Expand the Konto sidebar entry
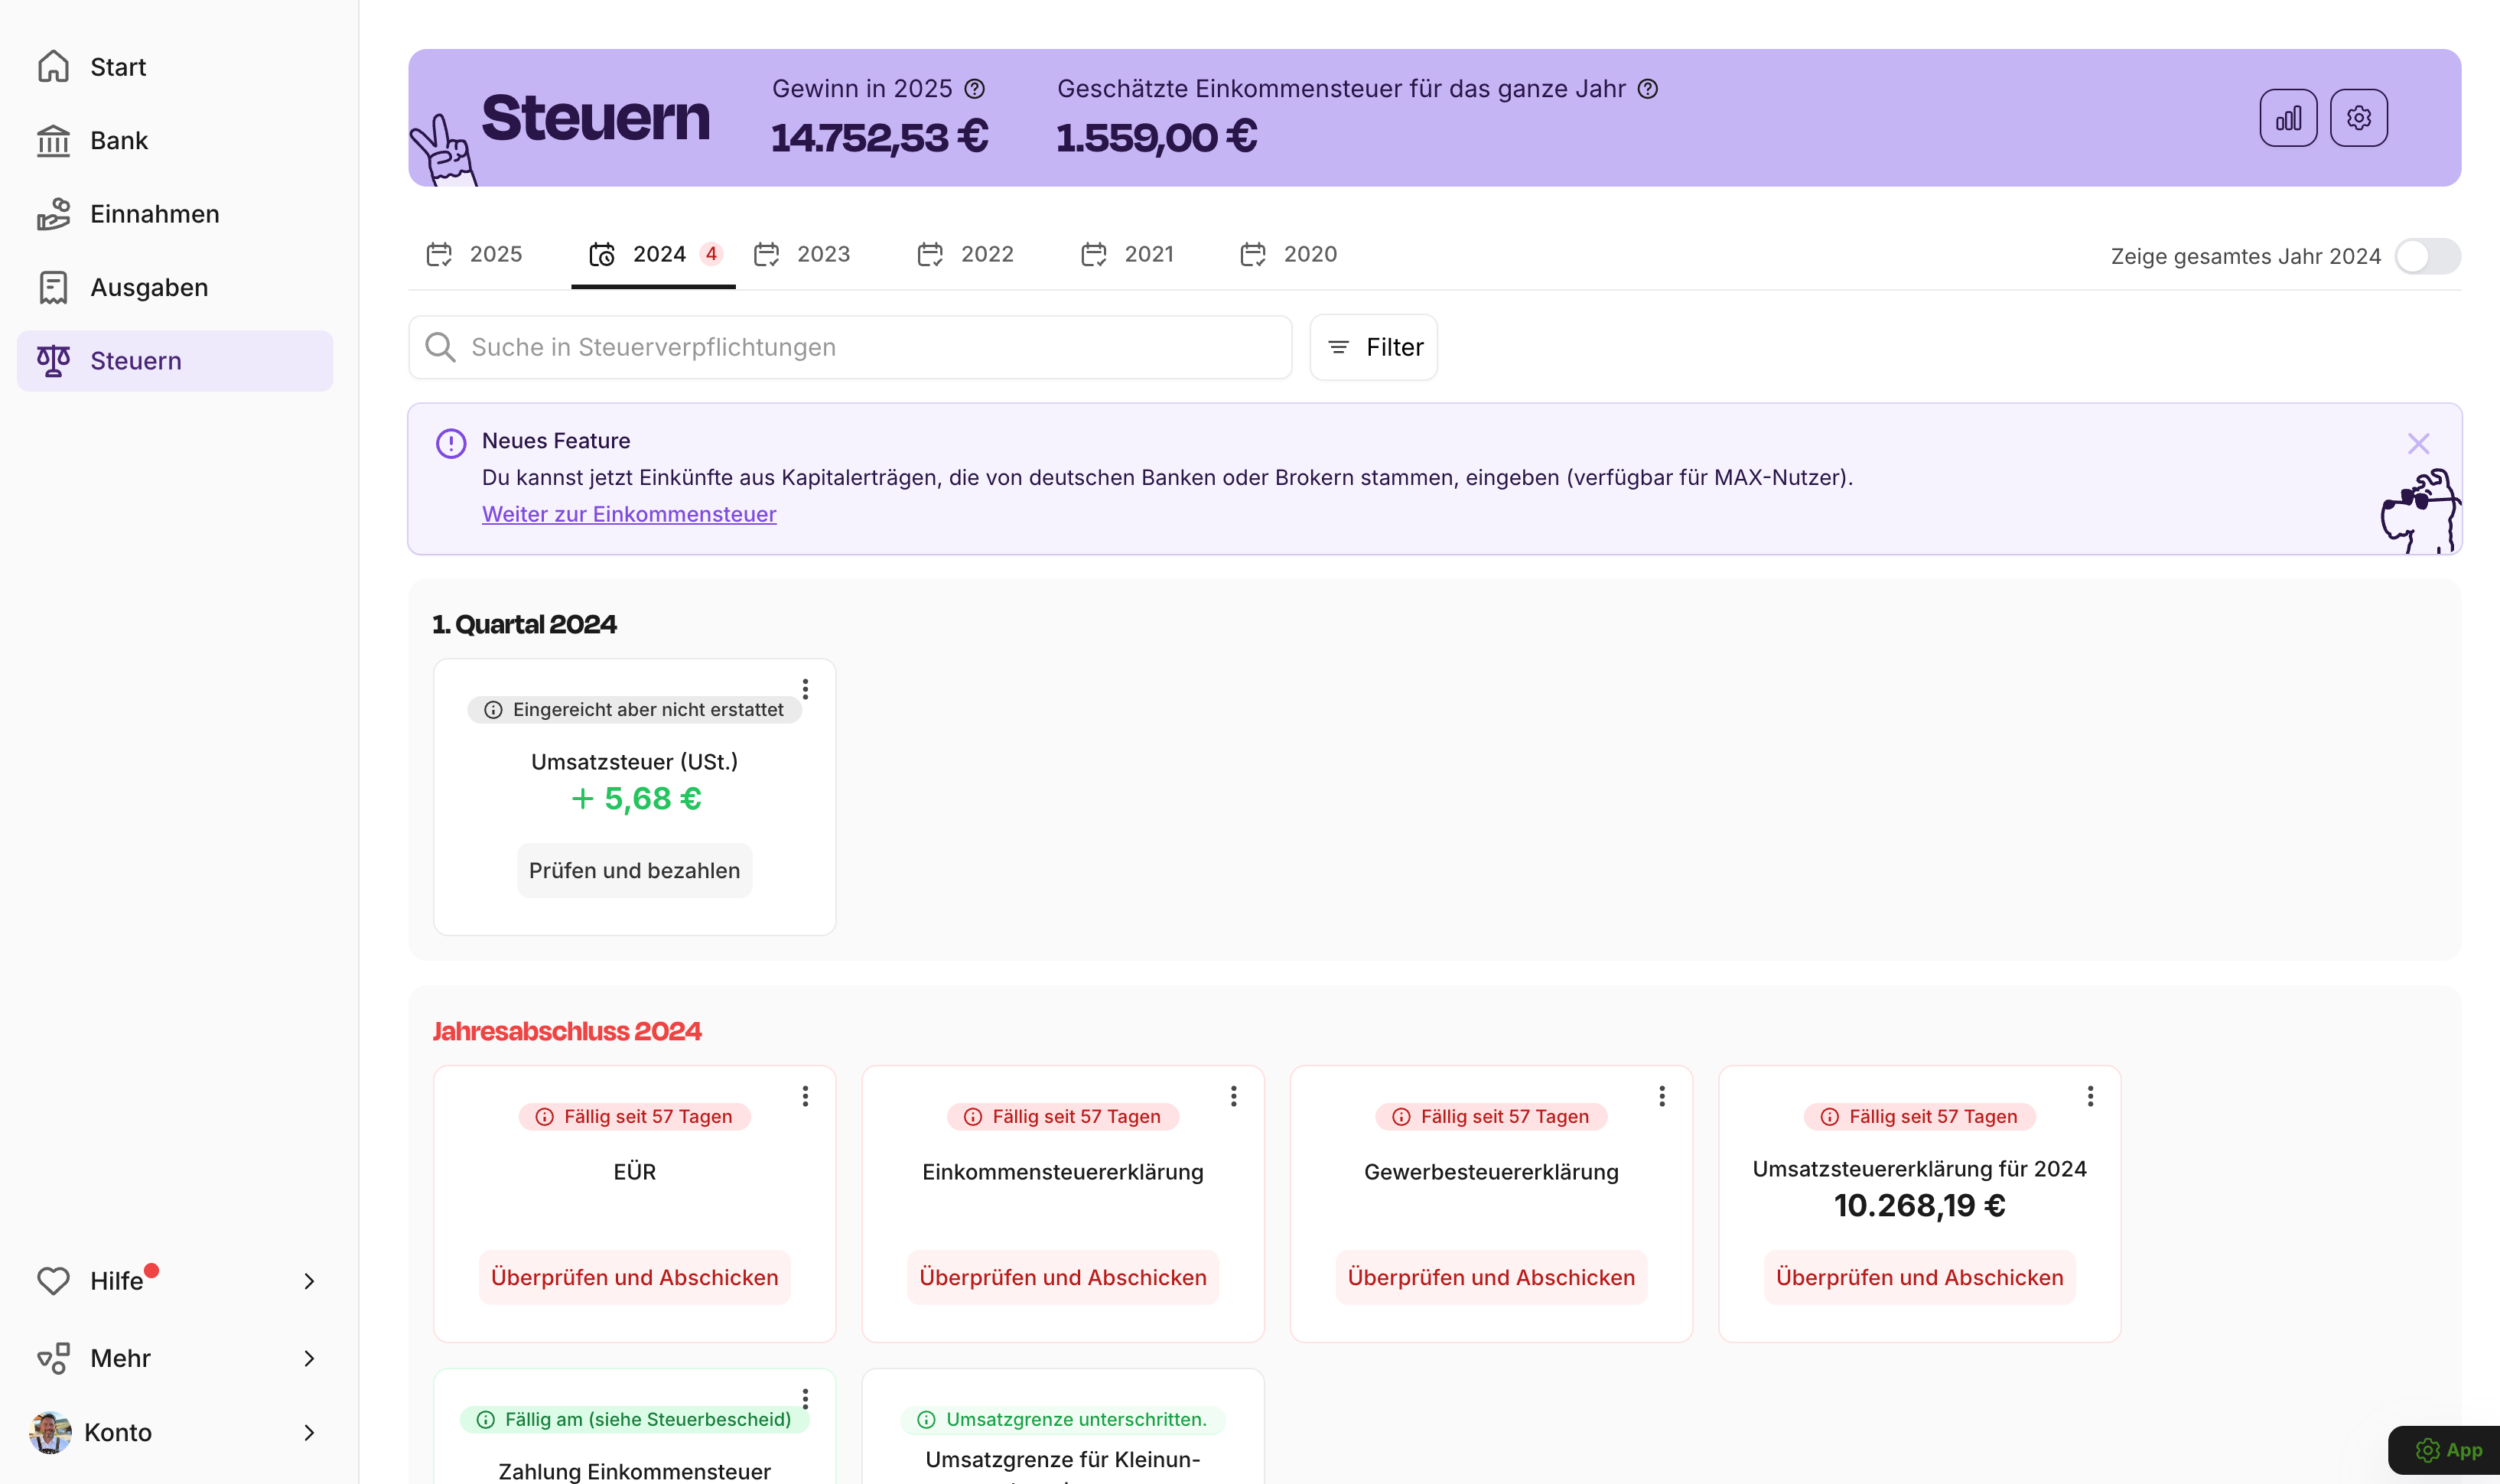The height and width of the screenshot is (1484, 2500). pos(308,1432)
